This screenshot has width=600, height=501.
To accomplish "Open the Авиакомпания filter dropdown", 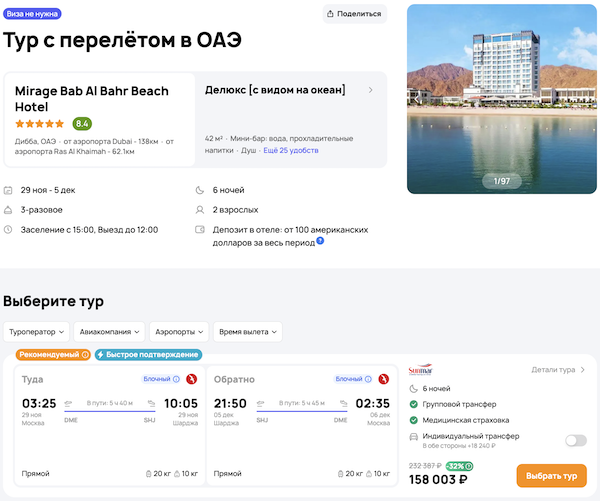I will pyautogui.click(x=110, y=331).
